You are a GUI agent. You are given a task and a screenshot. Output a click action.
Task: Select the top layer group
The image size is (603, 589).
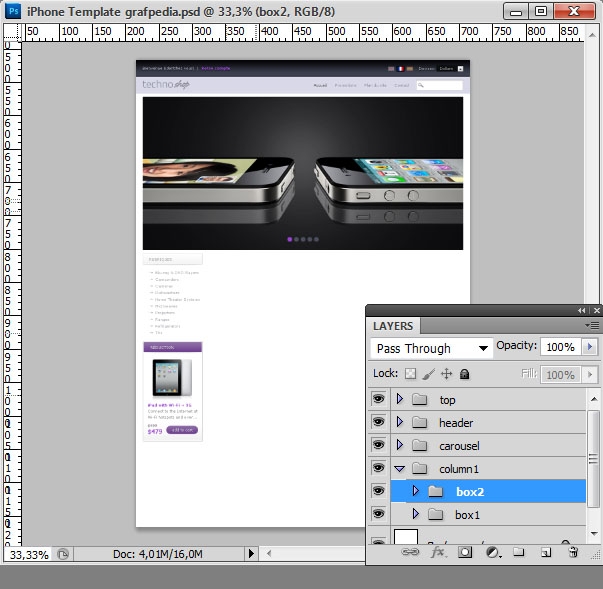click(x=488, y=399)
